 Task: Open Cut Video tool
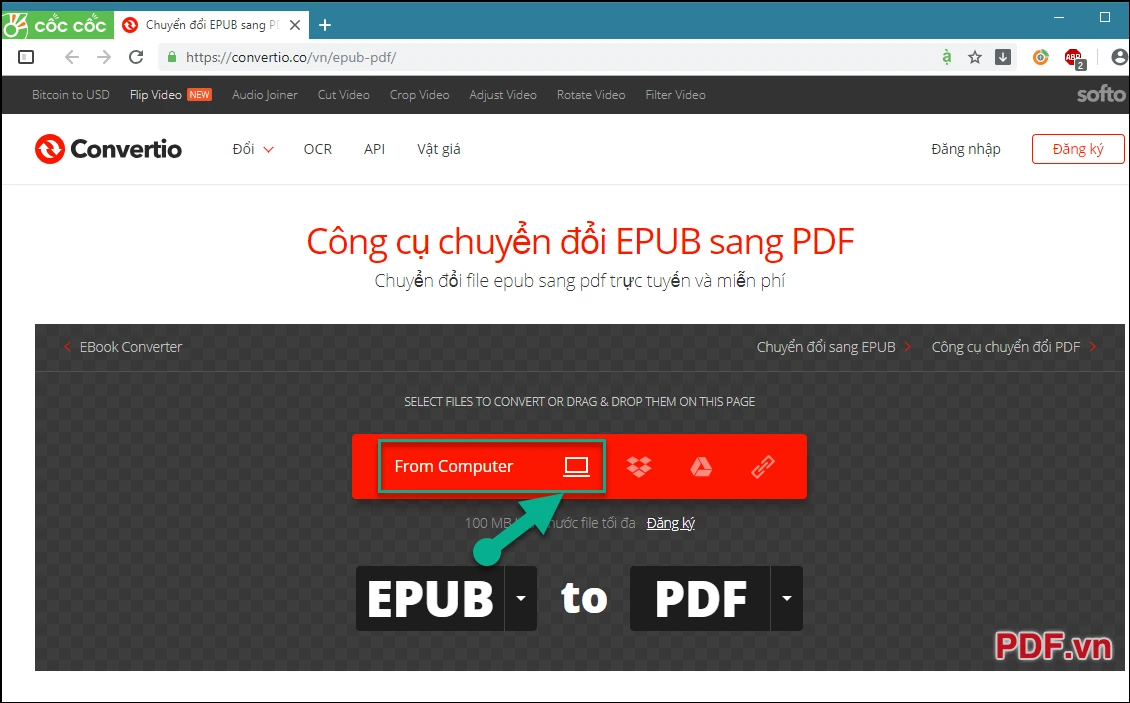click(344, 94)
